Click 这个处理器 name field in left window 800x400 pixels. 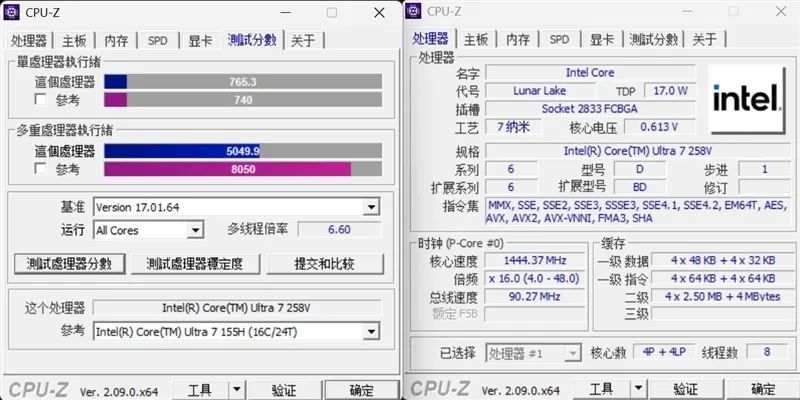click(x=236, y=308)
